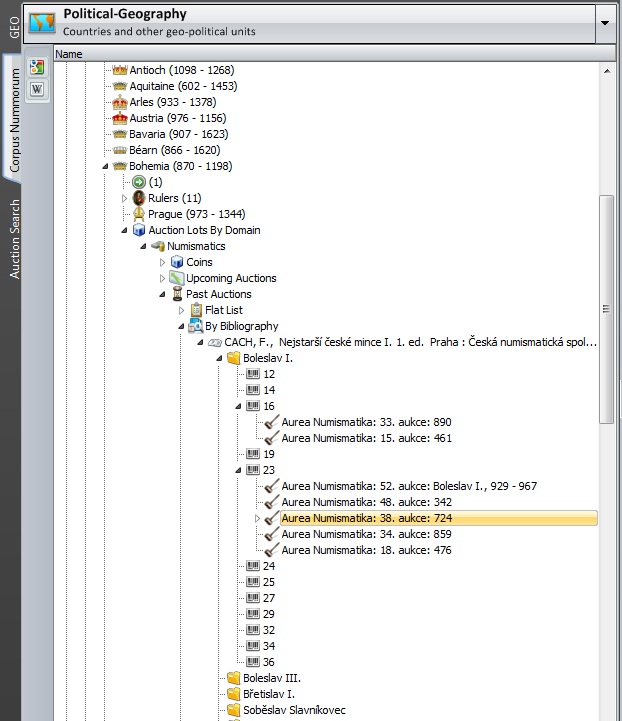Click the vertical scrollbar thumb
The image size is (622, 721).
[607, 309]
